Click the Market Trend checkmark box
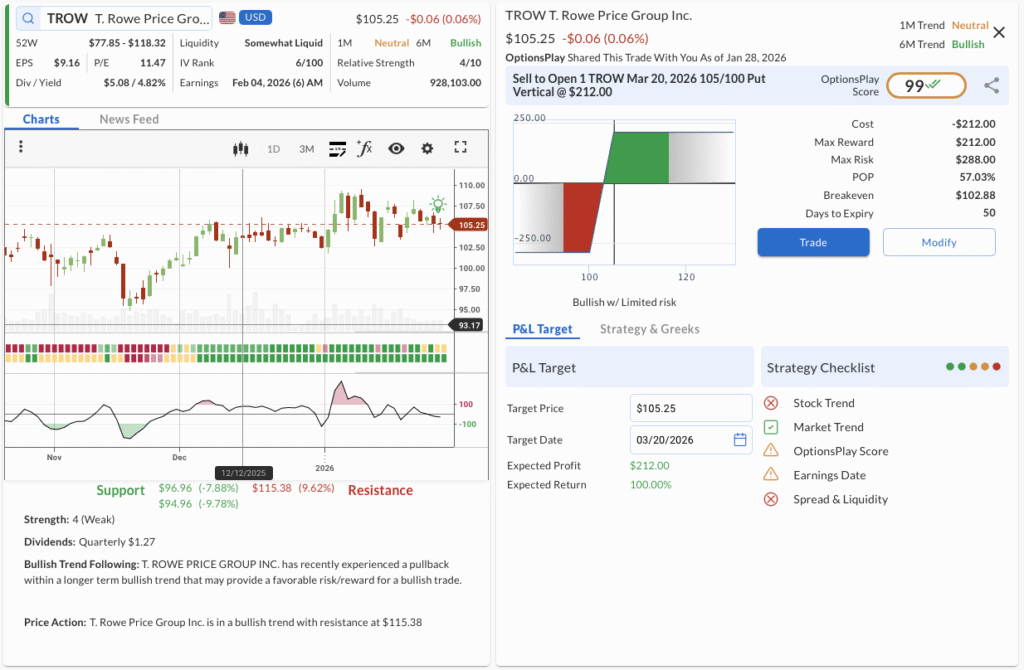Viewport: 1024px width, 670px height. pyautogui.click(x=771, y=427)
